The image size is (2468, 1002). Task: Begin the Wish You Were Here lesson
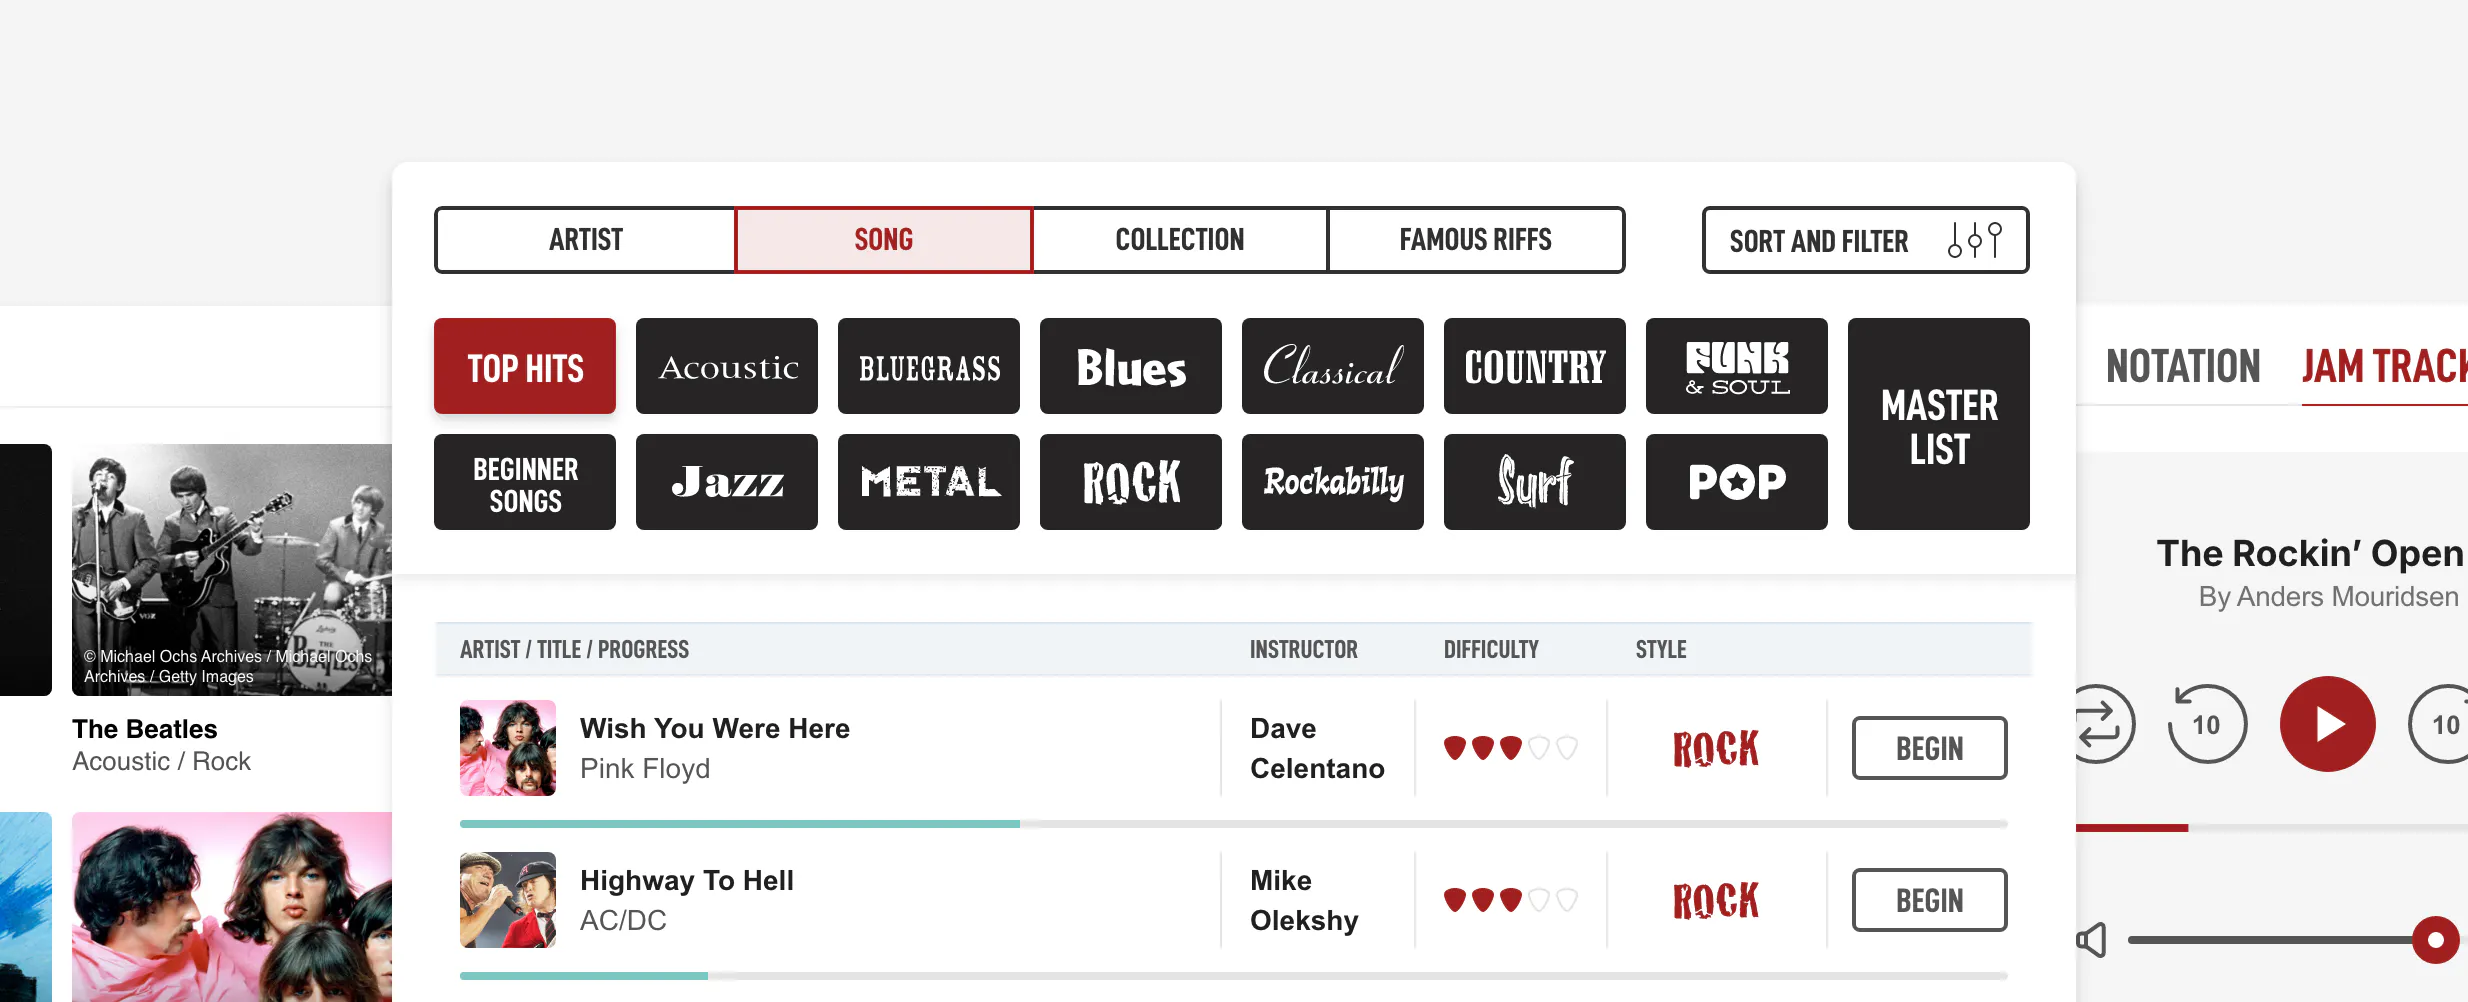pos(1929,748)
